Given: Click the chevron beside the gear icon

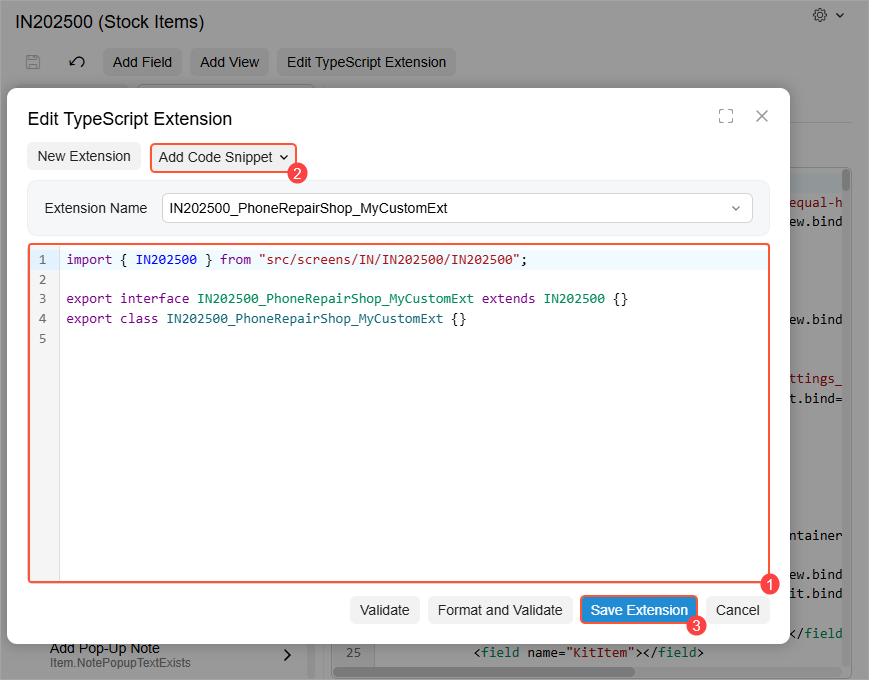Looking at the screenshot, I should point(840,15).
